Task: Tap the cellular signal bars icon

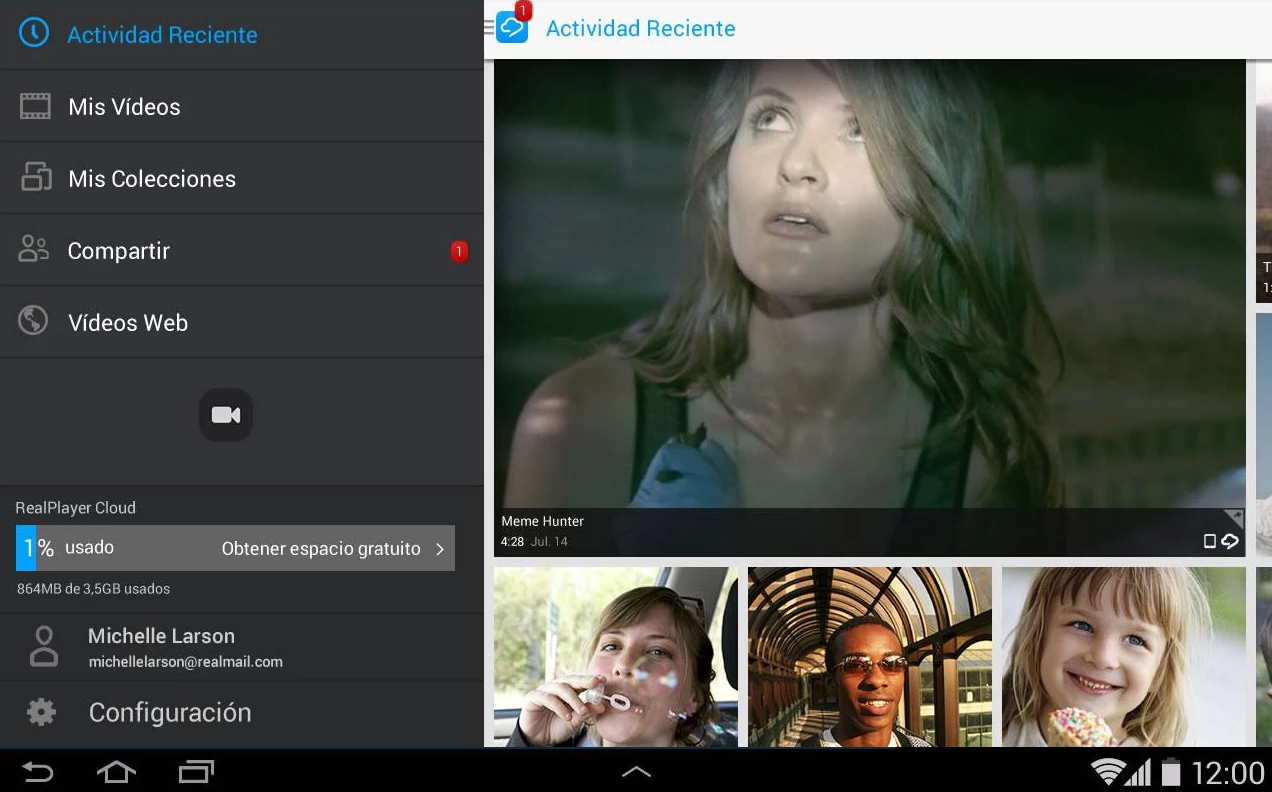Action: 1138,772
